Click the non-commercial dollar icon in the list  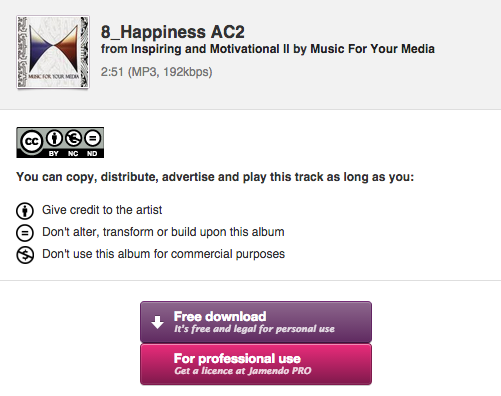[25, 255]
